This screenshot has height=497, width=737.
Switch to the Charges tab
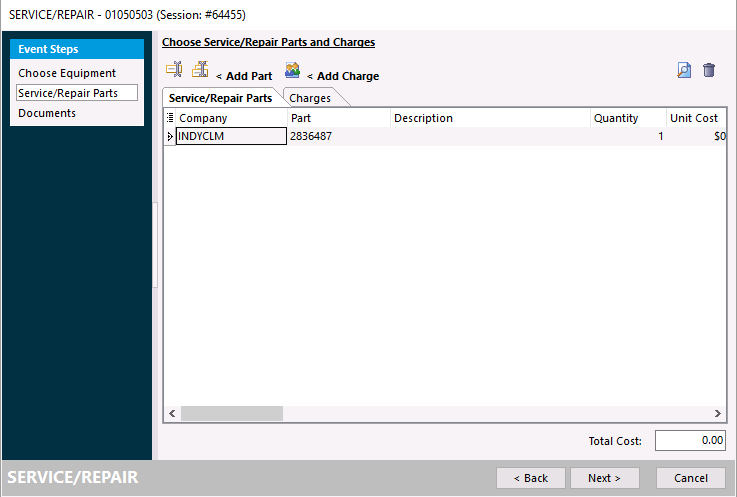(311, 98)
